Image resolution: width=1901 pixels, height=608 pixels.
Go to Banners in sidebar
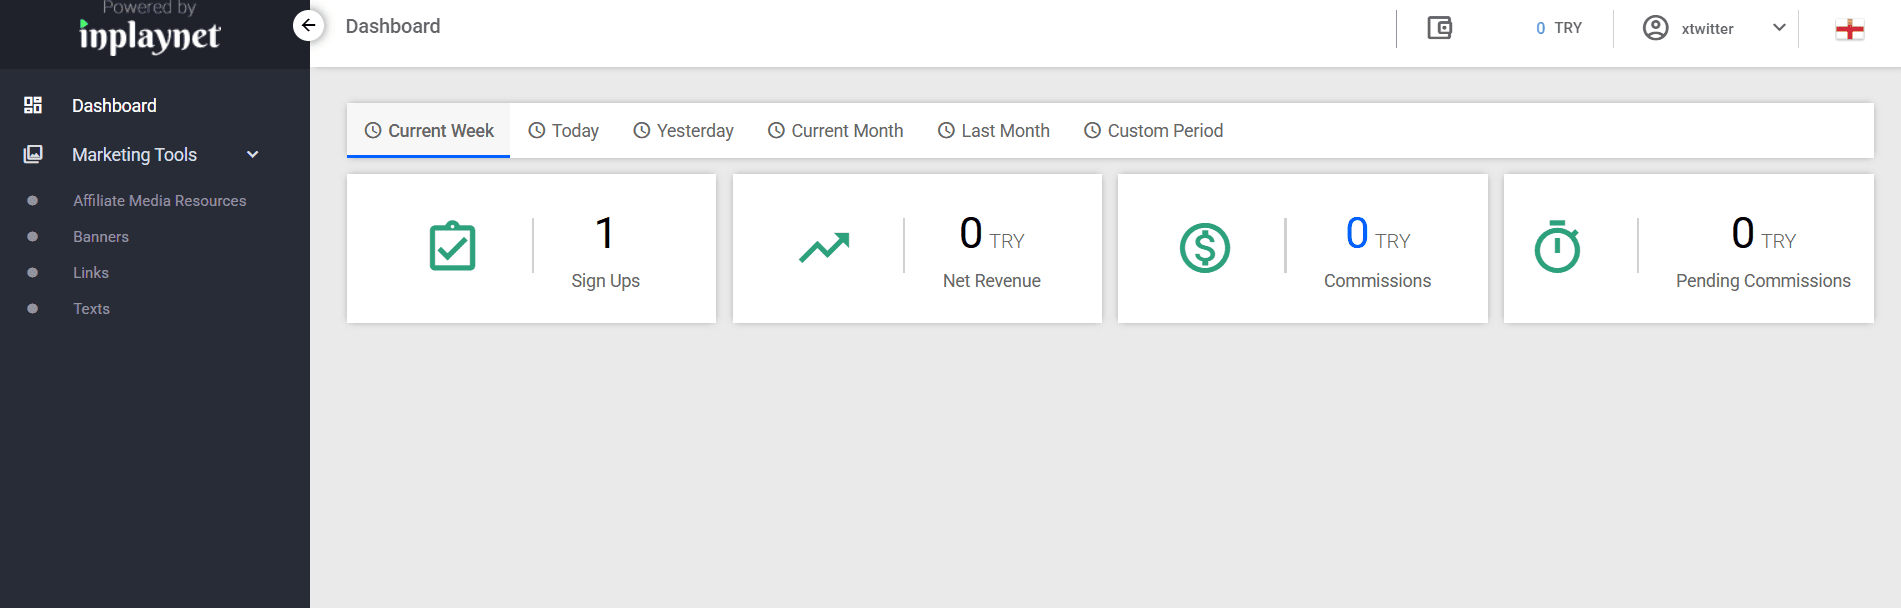101,237
